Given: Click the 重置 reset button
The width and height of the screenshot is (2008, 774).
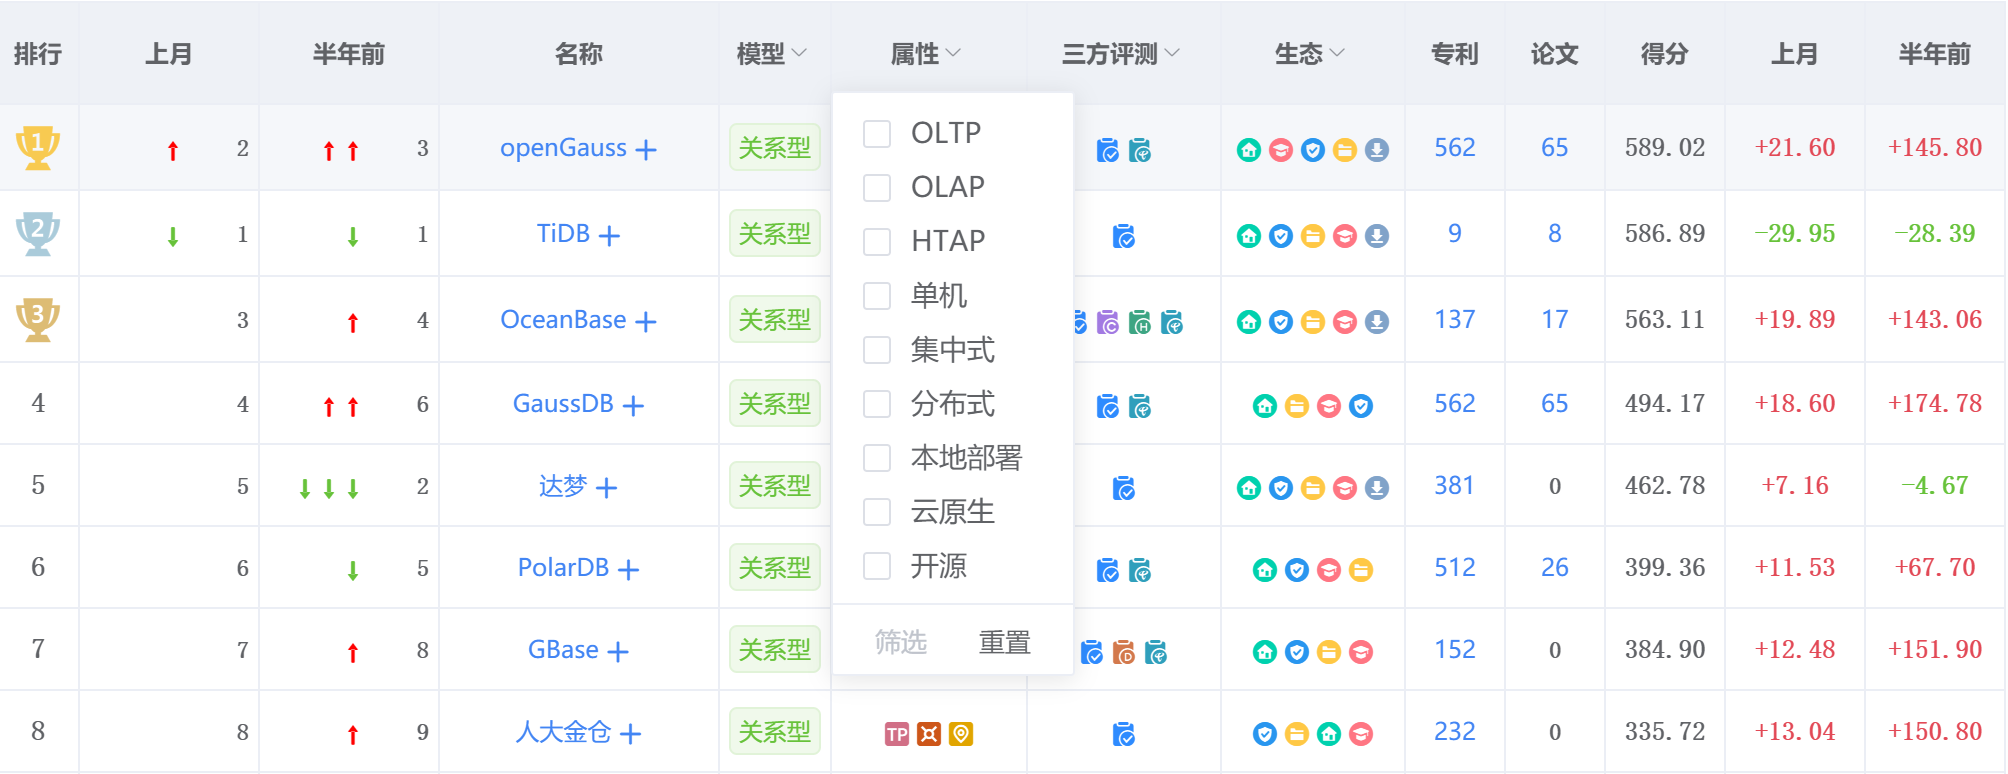Looking at the screenshot, I should coord(1004,642).
